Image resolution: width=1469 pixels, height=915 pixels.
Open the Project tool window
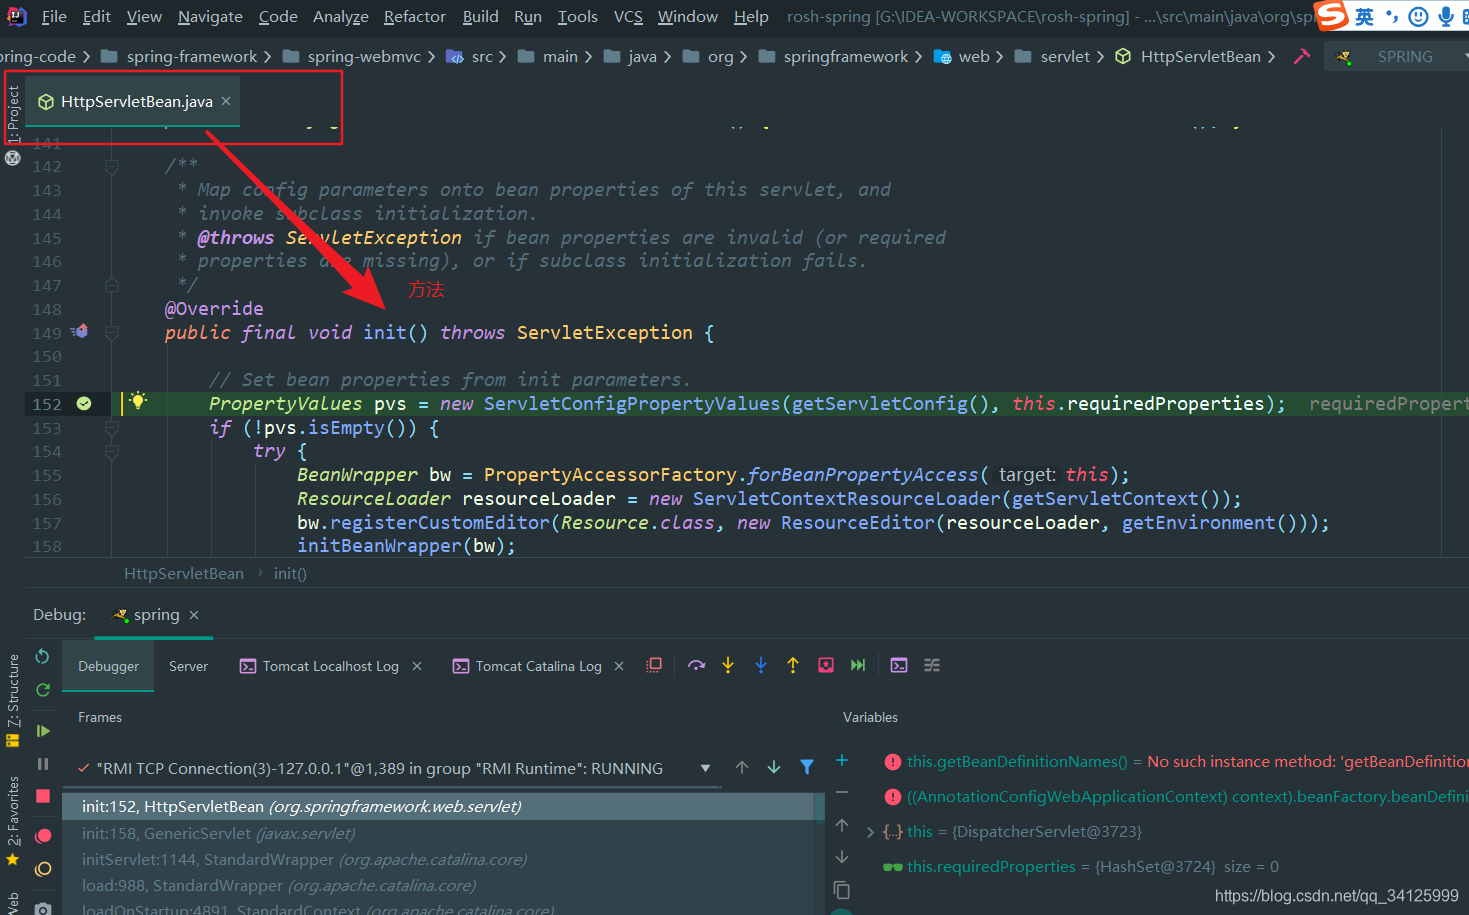pos(13,113)
